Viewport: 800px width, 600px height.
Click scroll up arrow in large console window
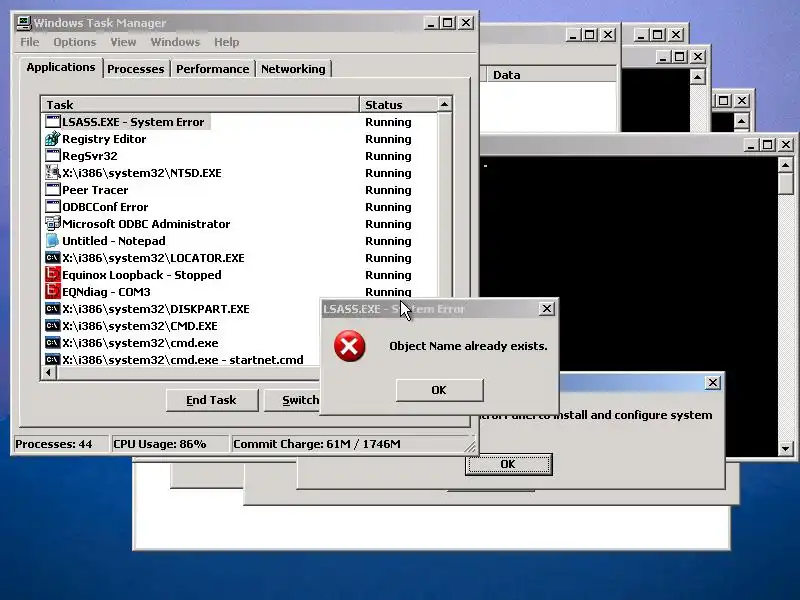(x=786, y=165)
